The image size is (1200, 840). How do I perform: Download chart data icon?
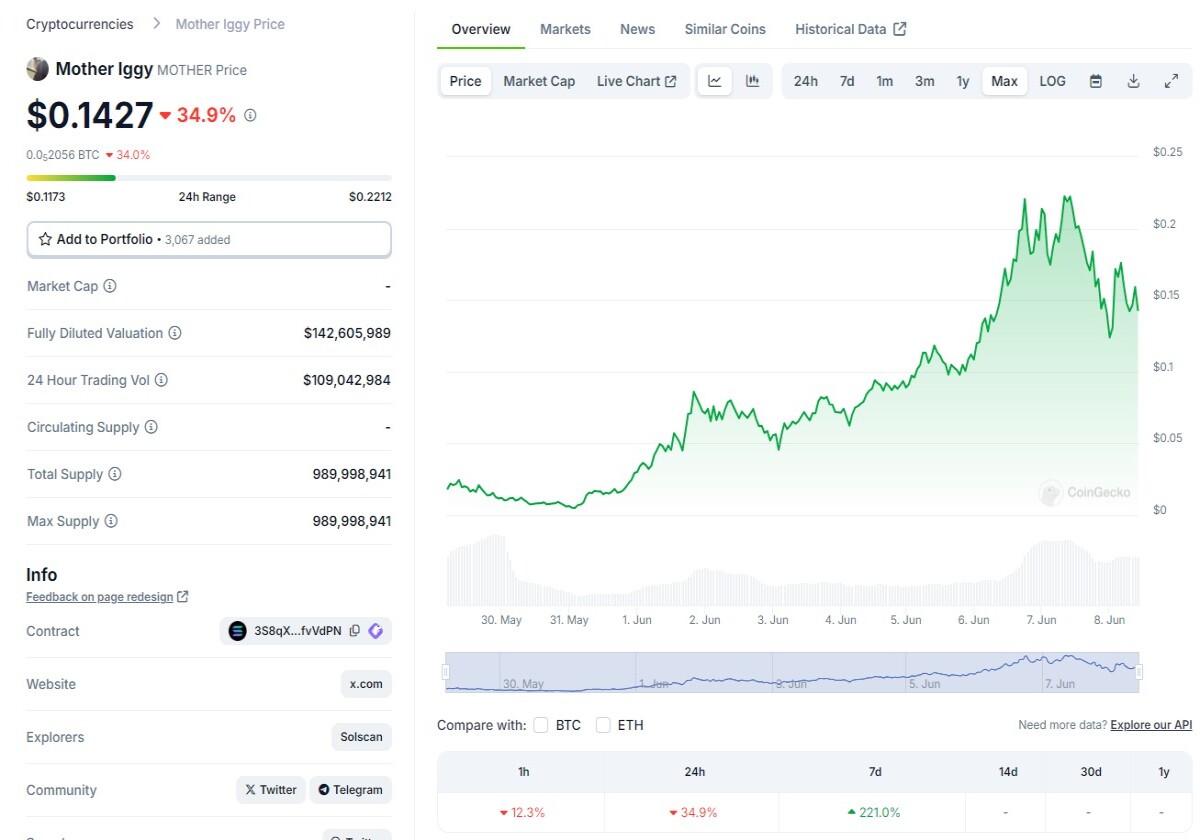[1134, 81]
